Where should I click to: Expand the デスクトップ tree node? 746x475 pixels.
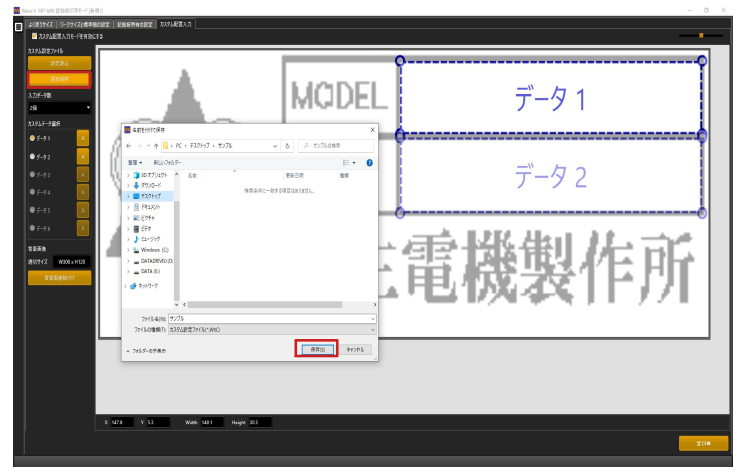(x=128, y=196)
